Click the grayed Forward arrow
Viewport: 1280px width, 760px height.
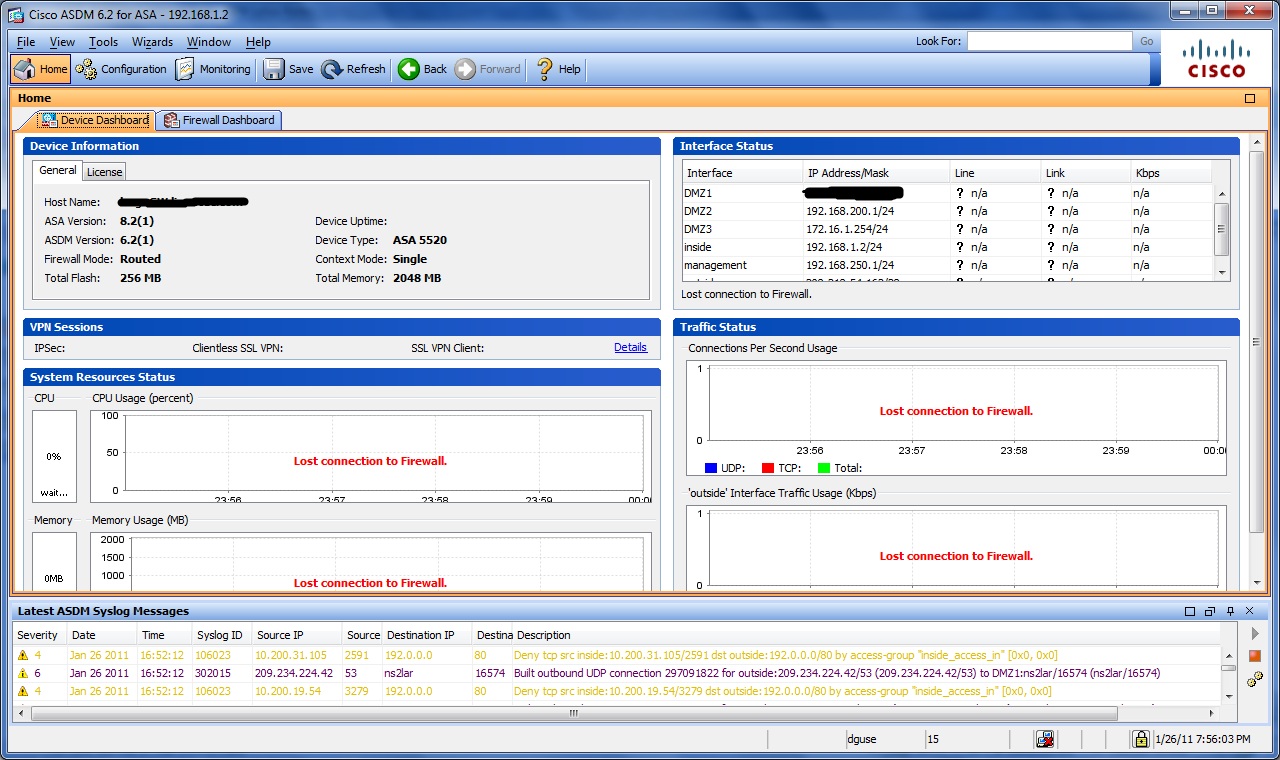tap(465, 69)
